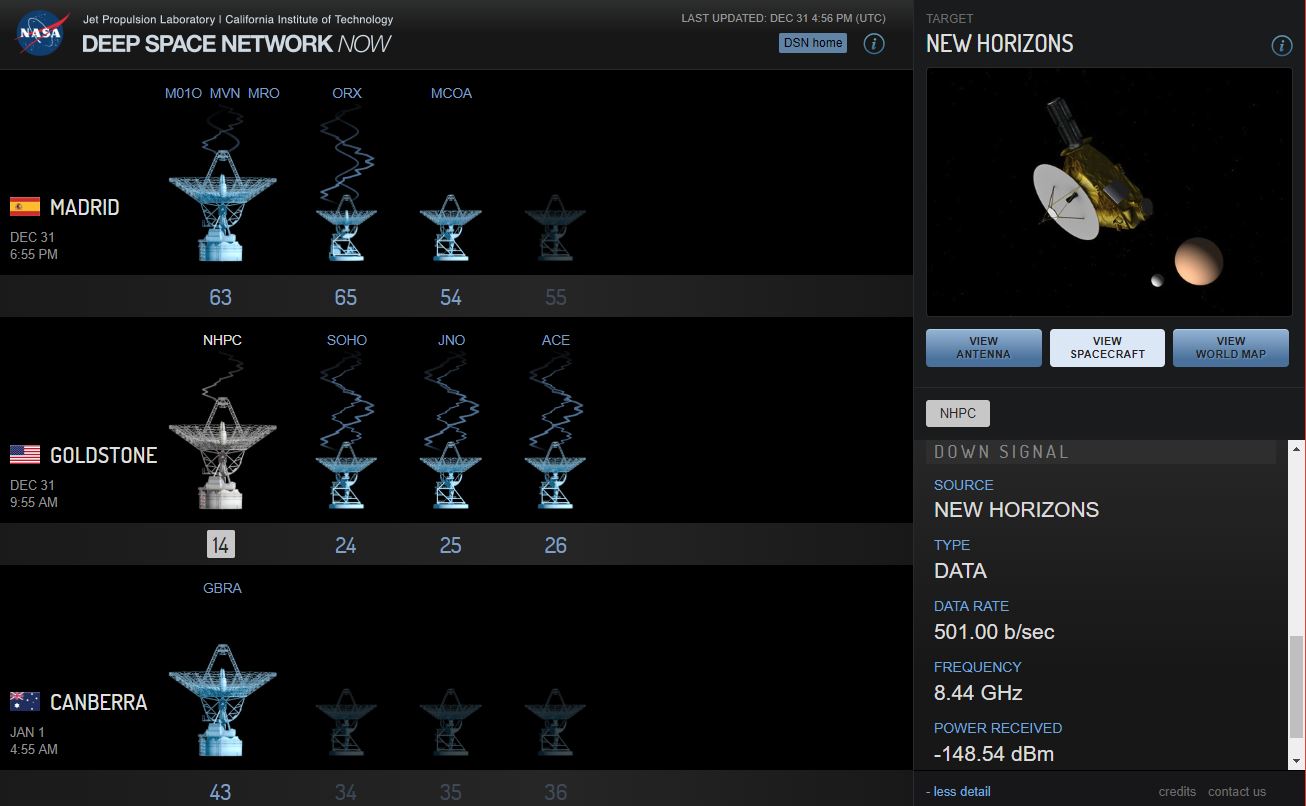Collapse panel with less detail link
Image resolution: width=1306 pixels, height=806 pixels.
pos(958,792)
